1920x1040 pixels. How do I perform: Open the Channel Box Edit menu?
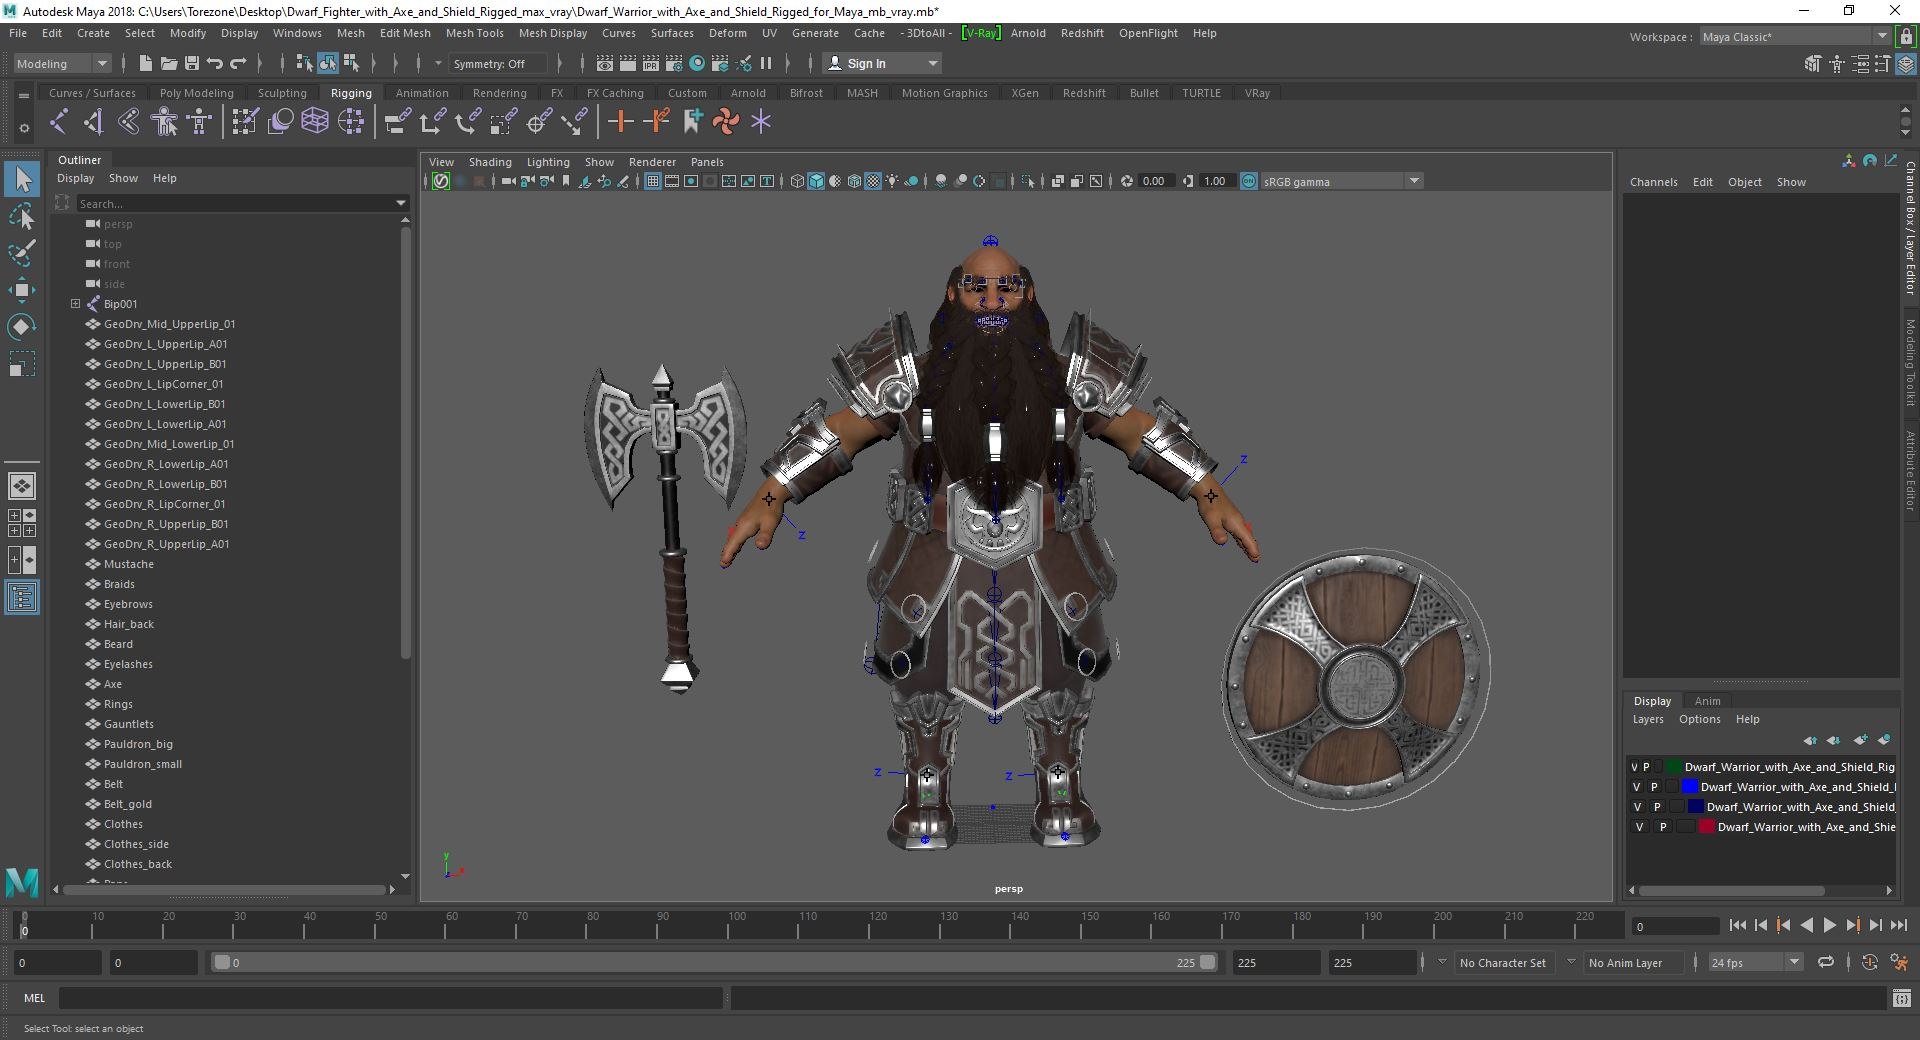click(1702, 182)
